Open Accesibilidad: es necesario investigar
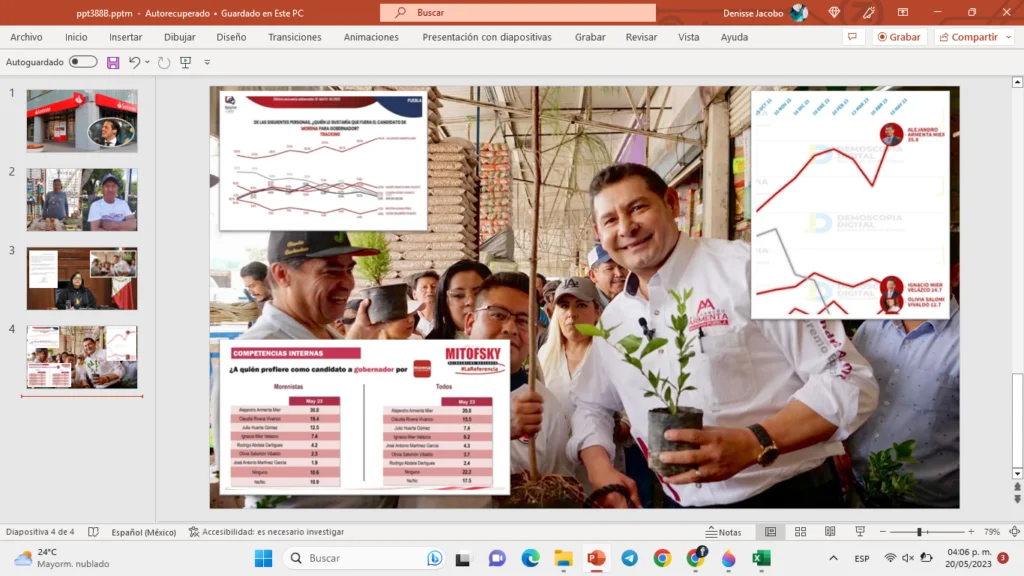Viewport: 1024px width, 576px height. 266,532
